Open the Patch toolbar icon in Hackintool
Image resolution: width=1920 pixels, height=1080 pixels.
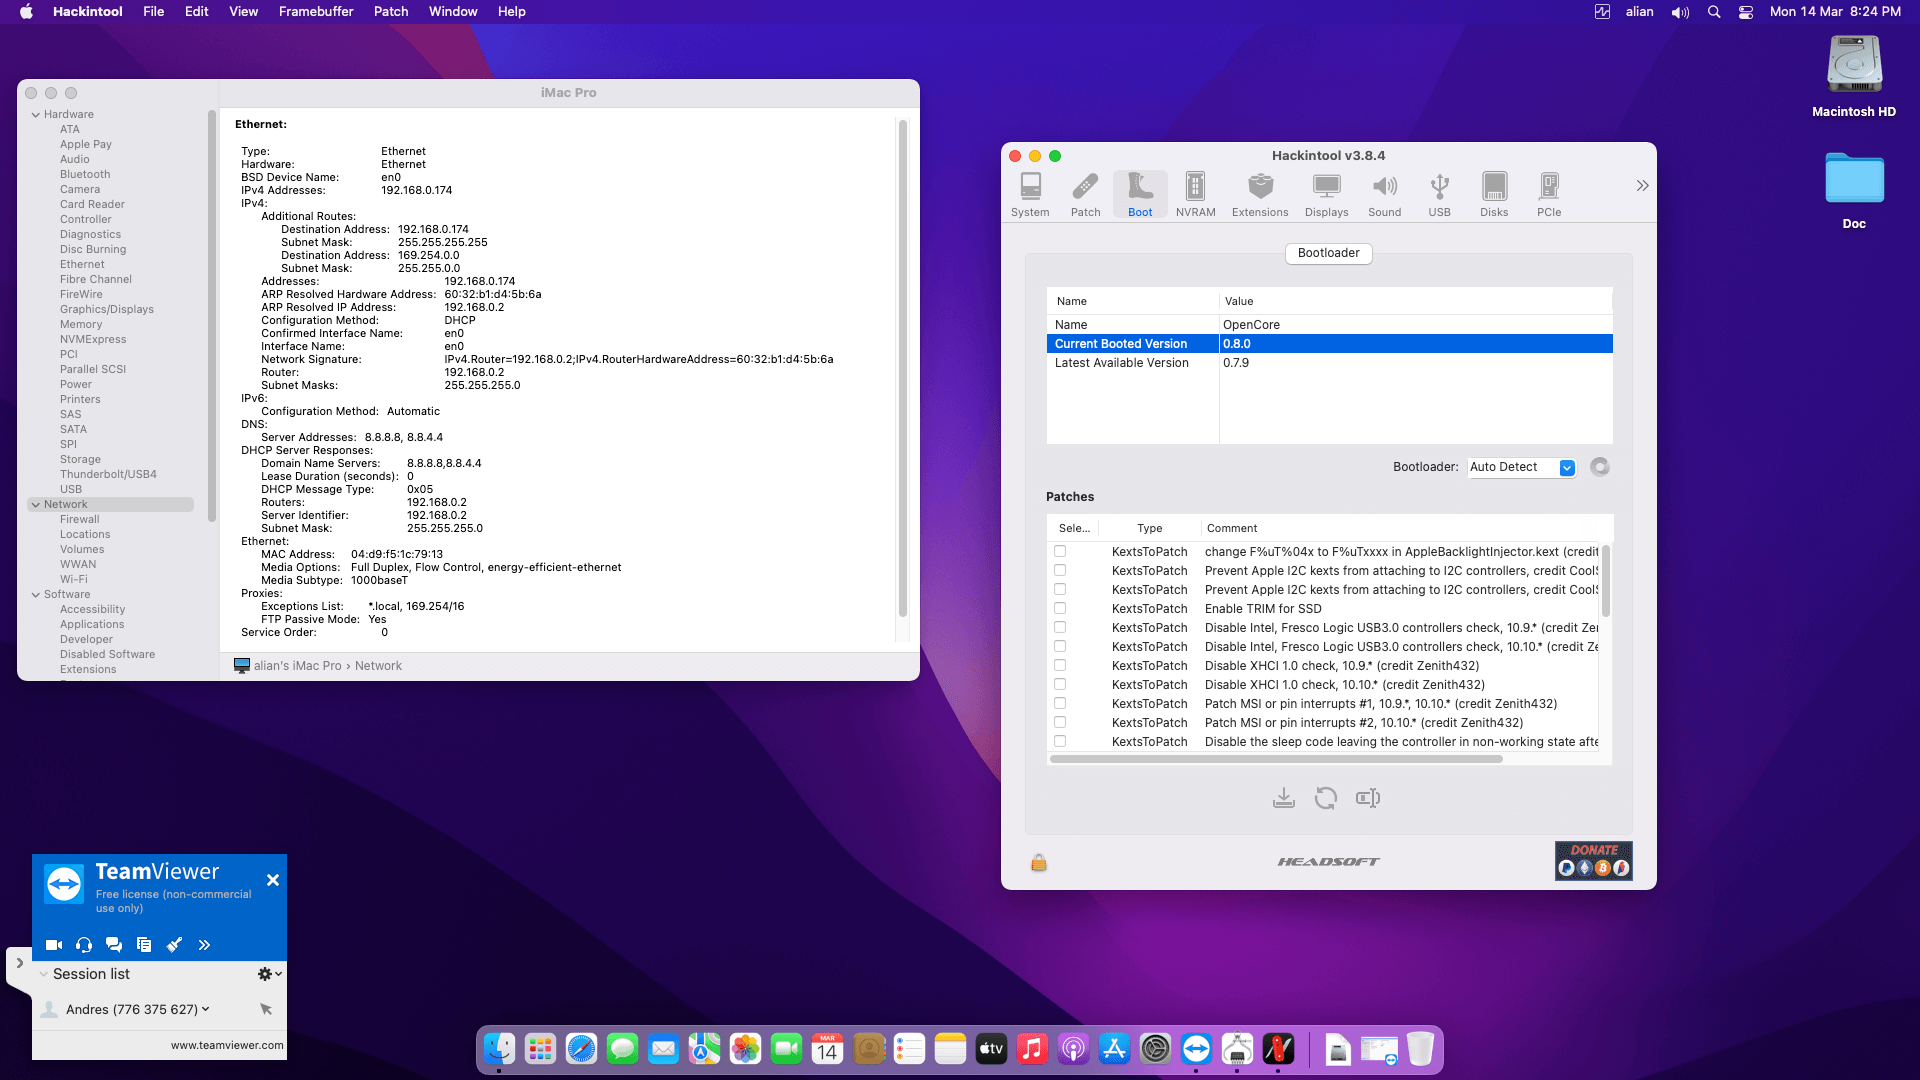click(1085, 194)
